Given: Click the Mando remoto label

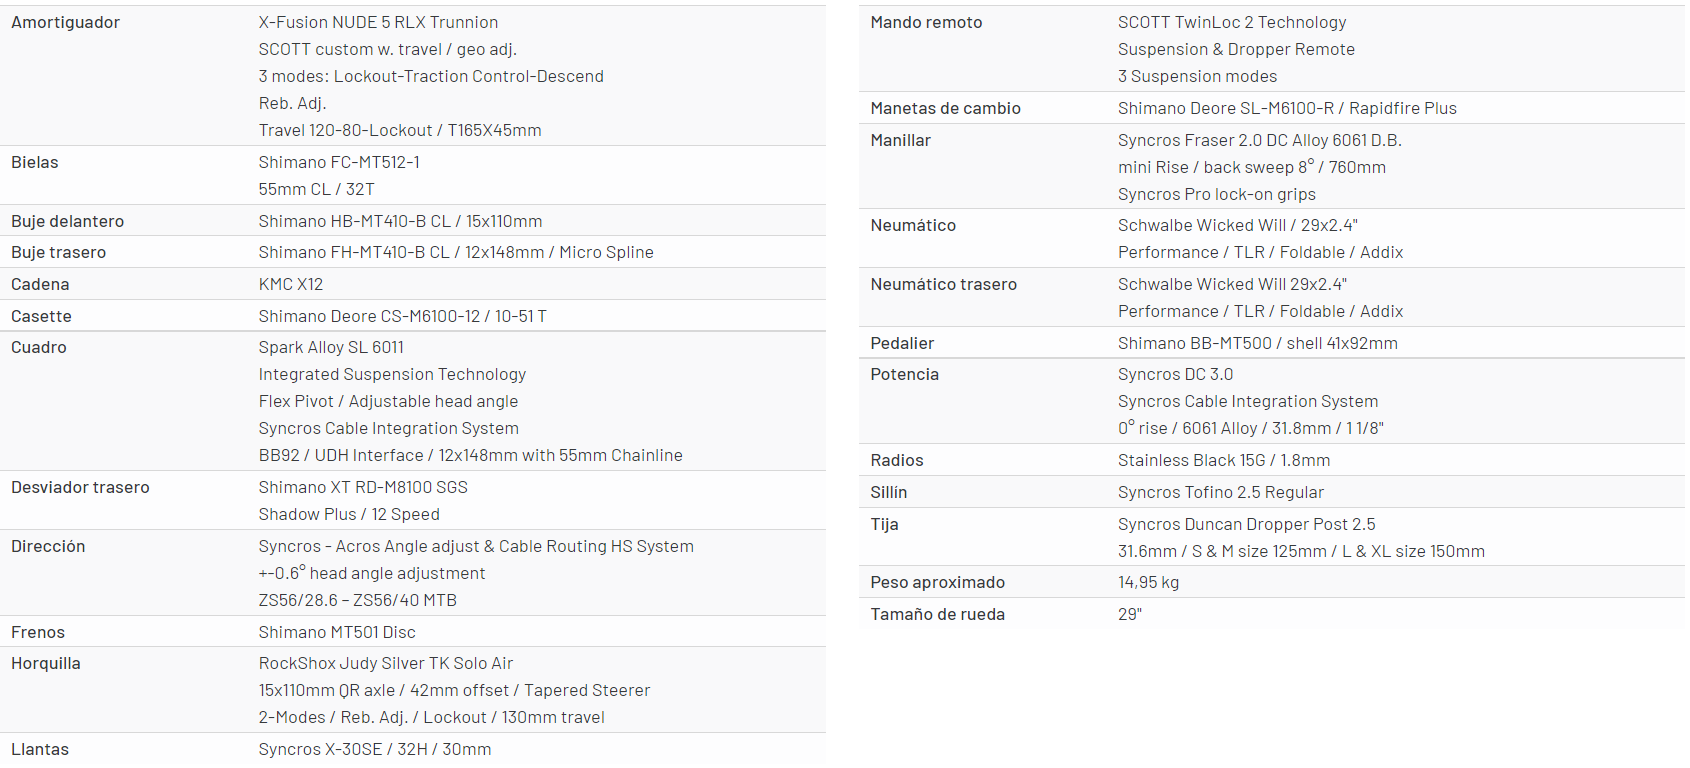Looking at the screenshot, I should coord(926,22).
